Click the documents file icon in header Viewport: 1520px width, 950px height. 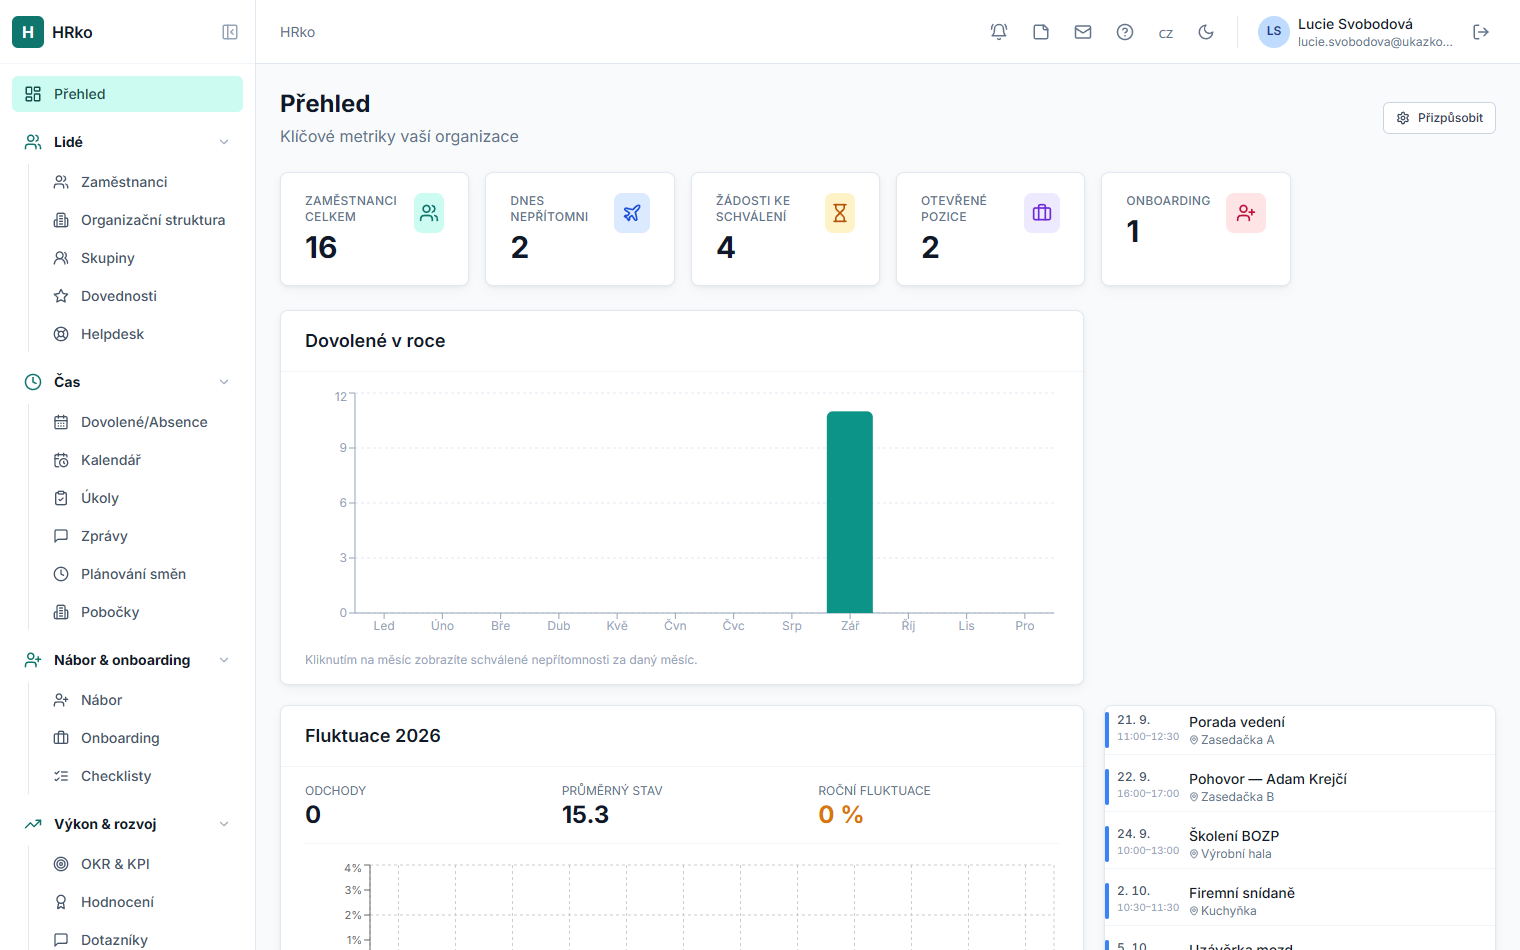click(x=1041, y=32)
